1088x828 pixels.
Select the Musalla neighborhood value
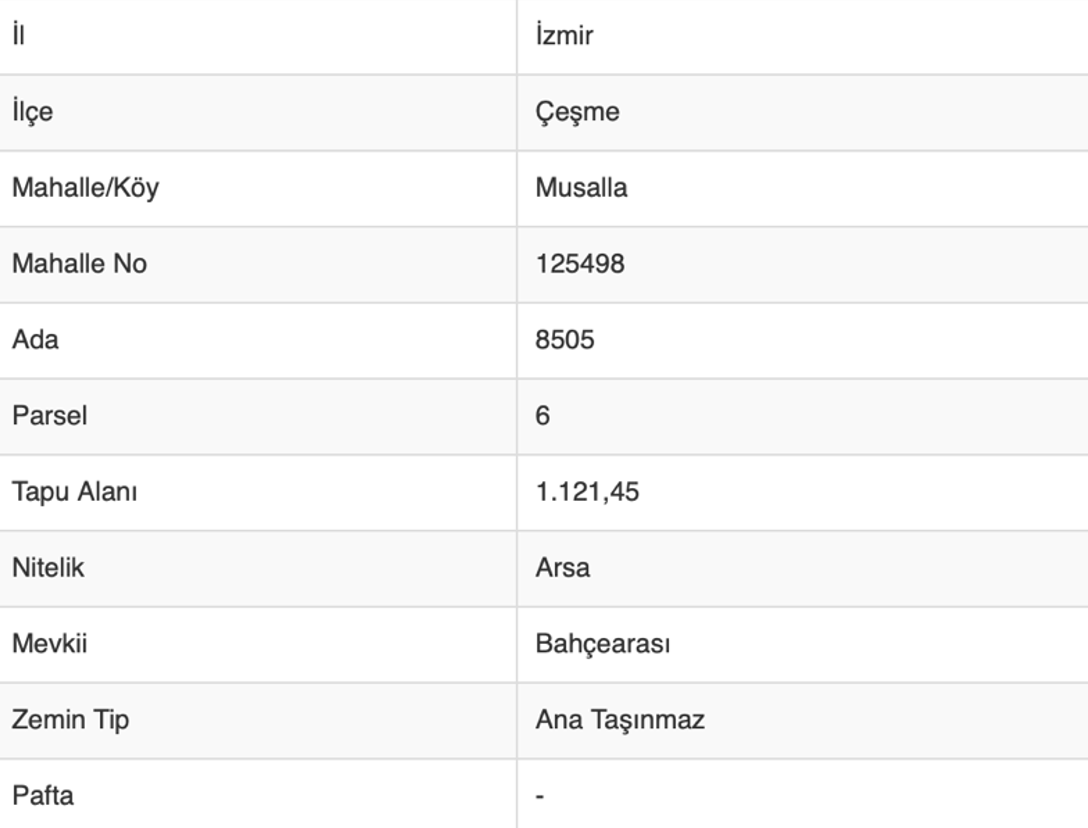(x=581, y=188)
